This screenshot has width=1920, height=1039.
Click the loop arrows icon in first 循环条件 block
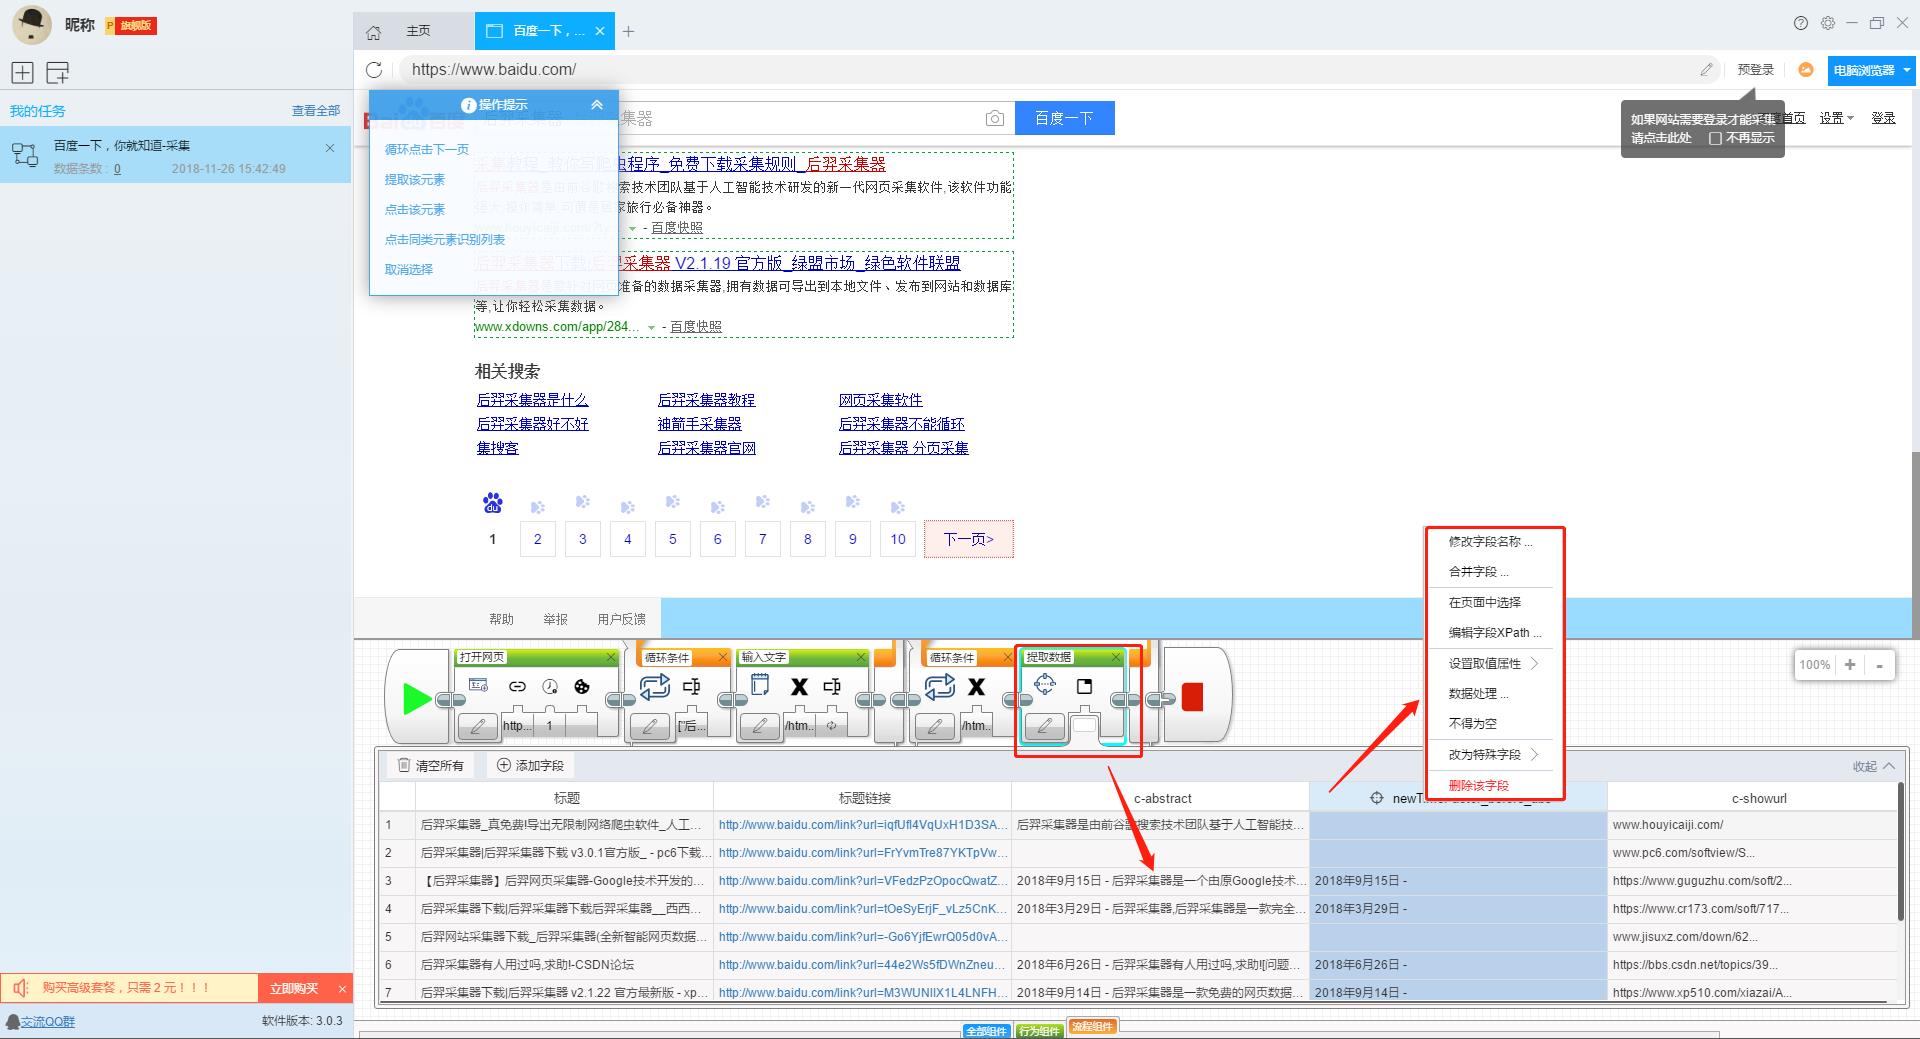654,686
